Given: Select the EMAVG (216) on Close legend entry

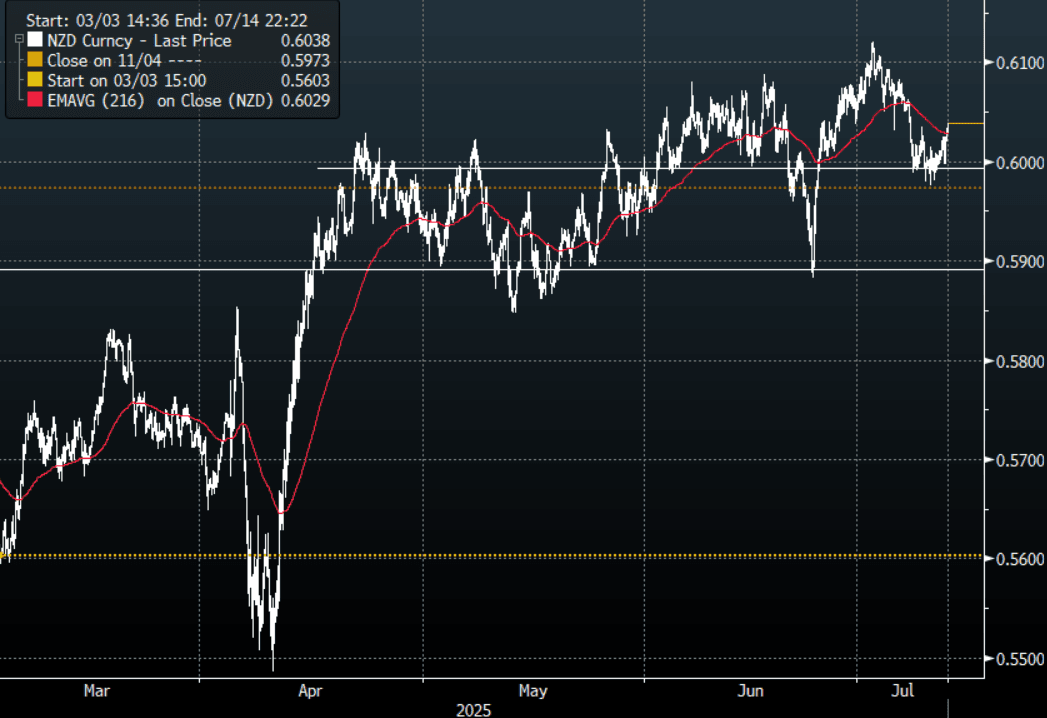Looking at the screenshot, I should point(161,101).
